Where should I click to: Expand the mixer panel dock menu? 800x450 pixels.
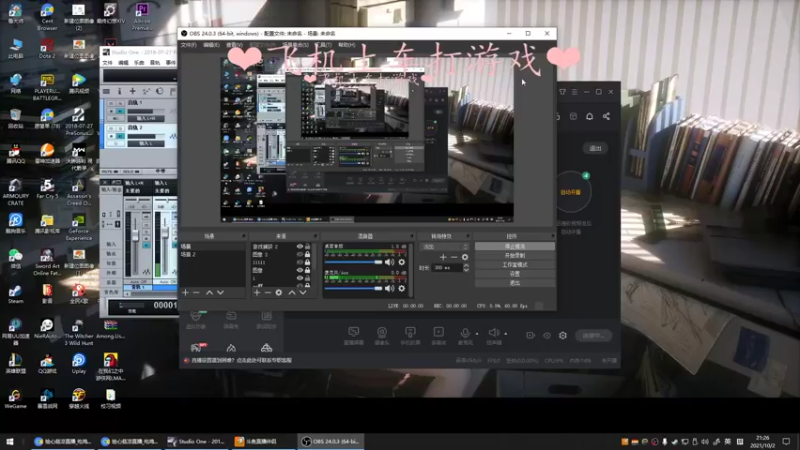point(411,236)
